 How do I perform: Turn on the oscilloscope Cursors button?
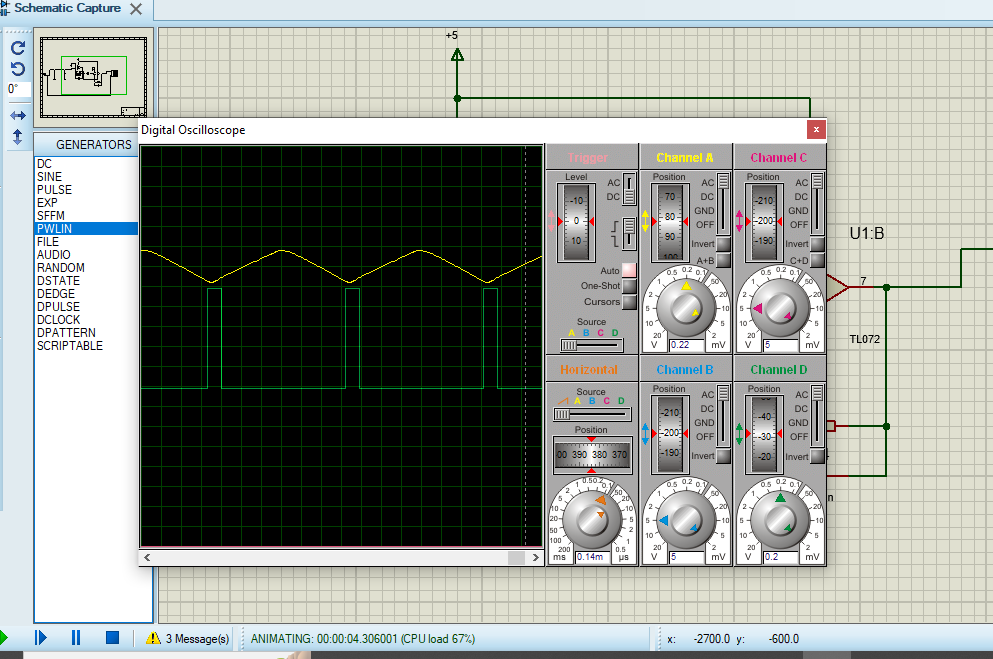629,302
